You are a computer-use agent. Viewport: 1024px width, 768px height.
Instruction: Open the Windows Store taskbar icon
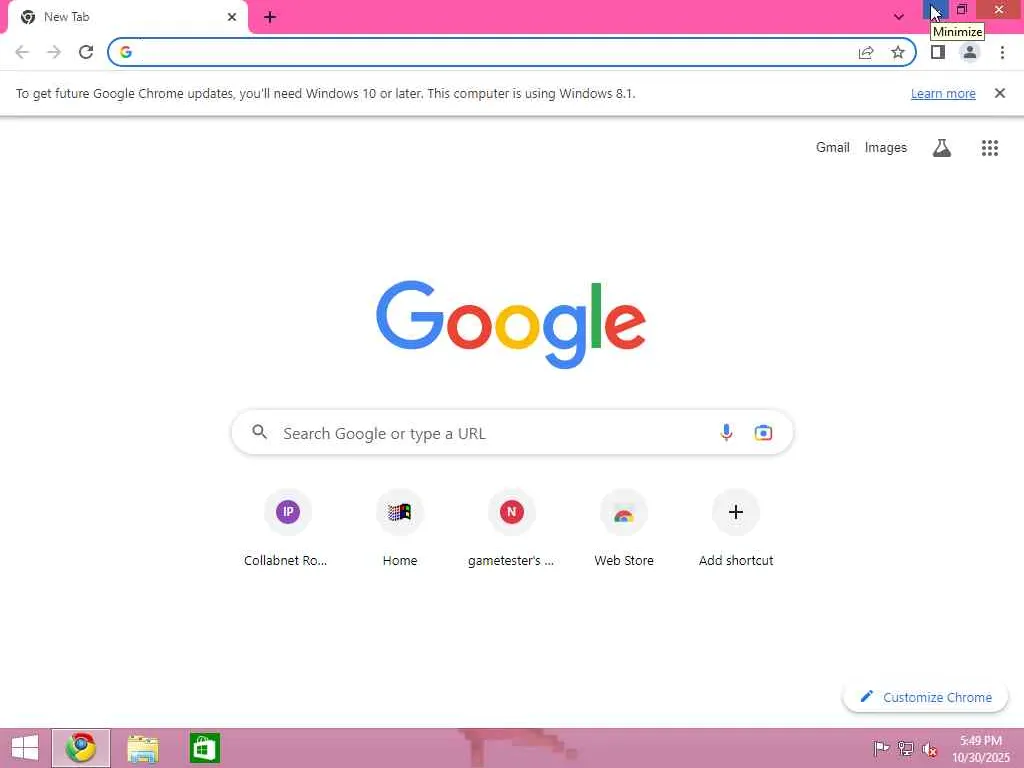click(x=204, y=748)
